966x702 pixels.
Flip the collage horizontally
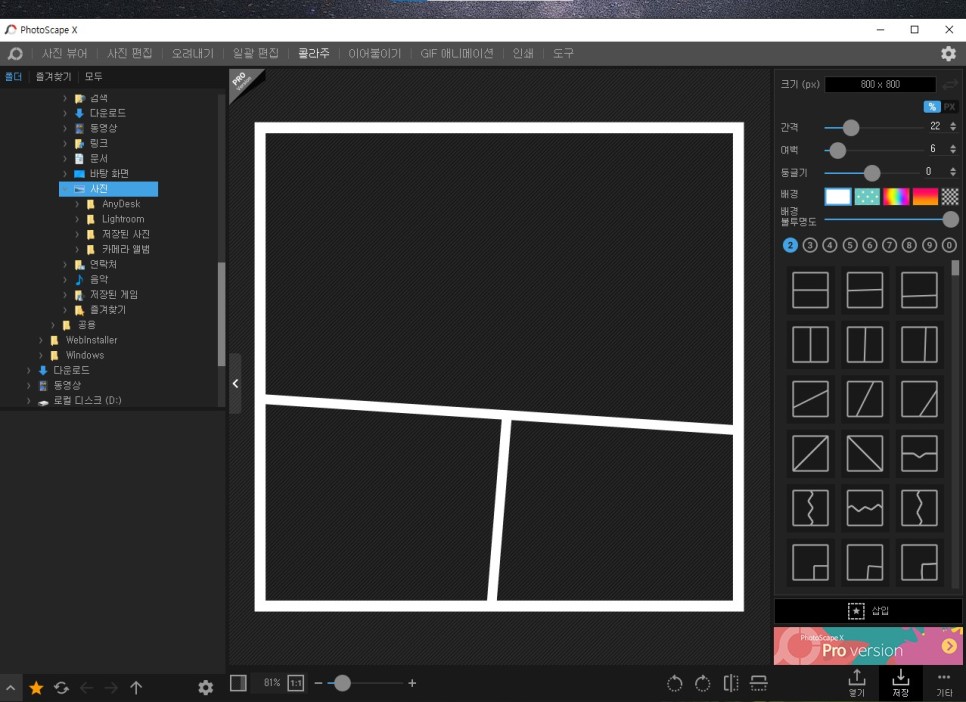731,683
